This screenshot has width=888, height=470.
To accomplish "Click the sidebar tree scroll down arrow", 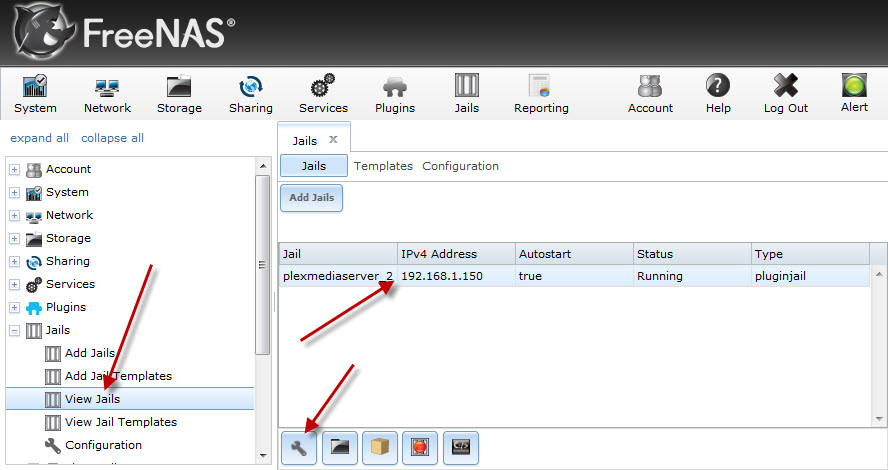I will pos(263,456).
